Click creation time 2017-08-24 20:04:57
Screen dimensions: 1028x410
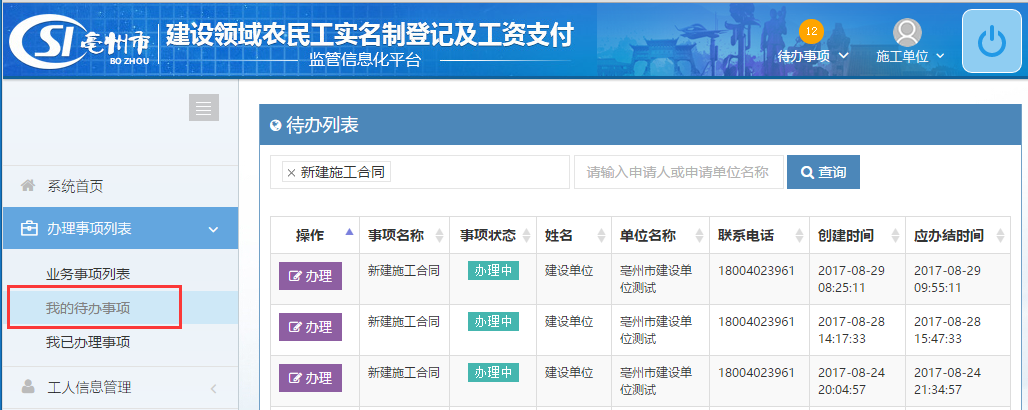pos(852,381)
